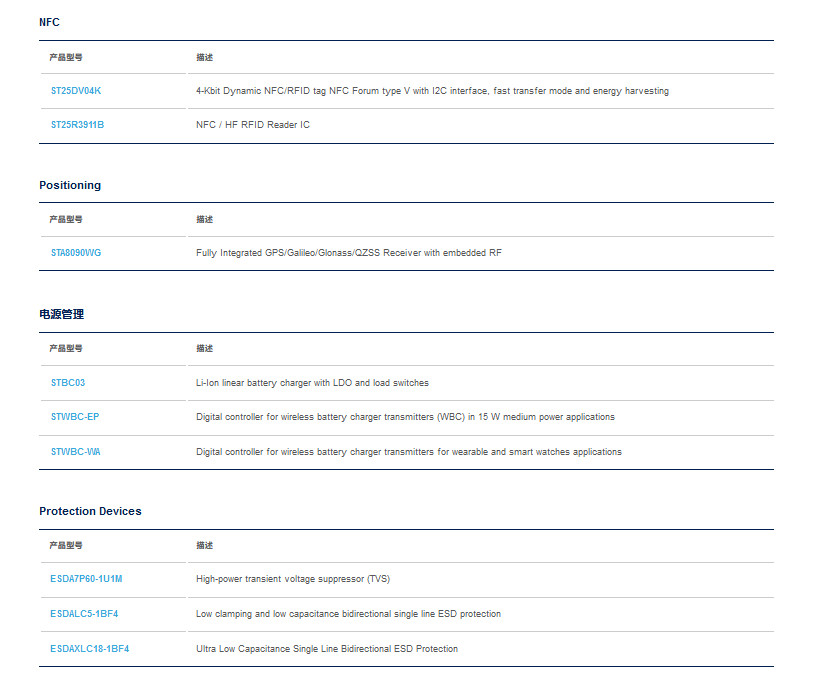Click the High-power transient voltage suppressor description
This screenshot has width=819, height=686.
(293, 579)
